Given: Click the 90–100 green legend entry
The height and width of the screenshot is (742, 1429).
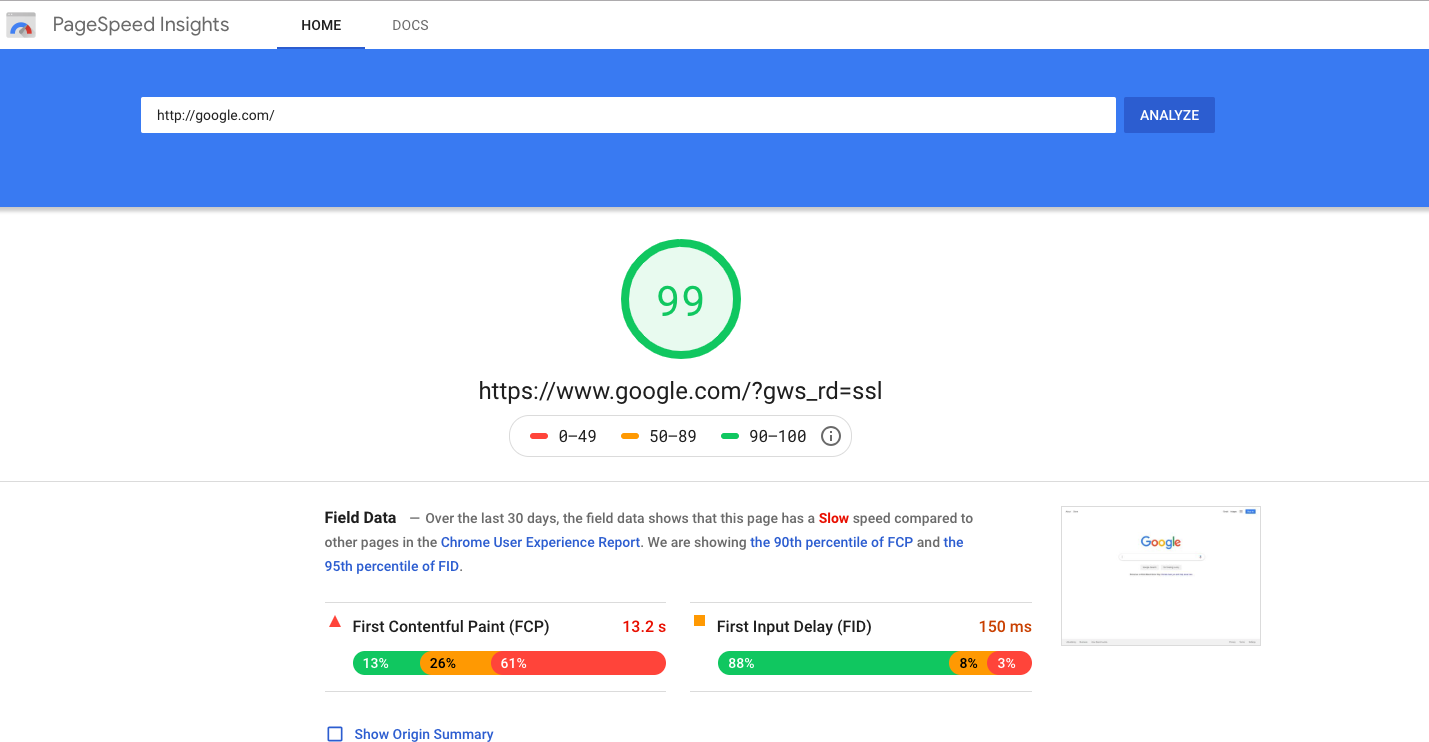Looking at the screenshot, I should pyautogui.click(x=764, y=436).
